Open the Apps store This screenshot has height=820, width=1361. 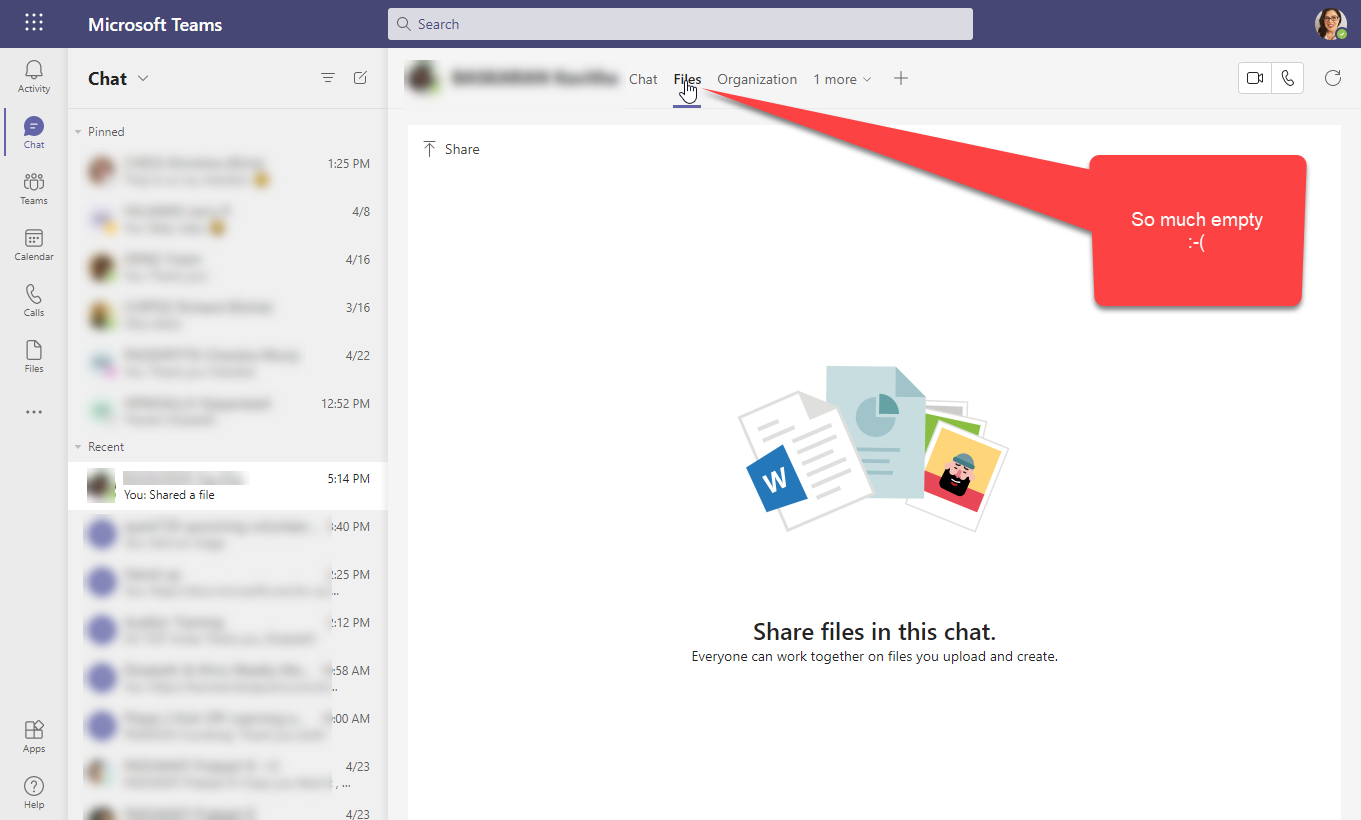click(34, 737)
